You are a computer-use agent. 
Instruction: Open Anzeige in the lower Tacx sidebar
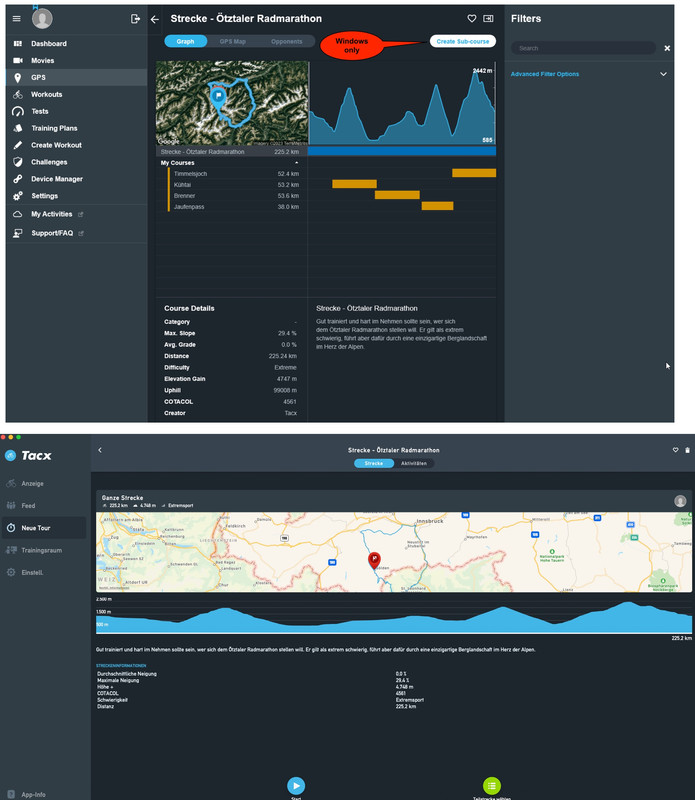click(43, 483)
